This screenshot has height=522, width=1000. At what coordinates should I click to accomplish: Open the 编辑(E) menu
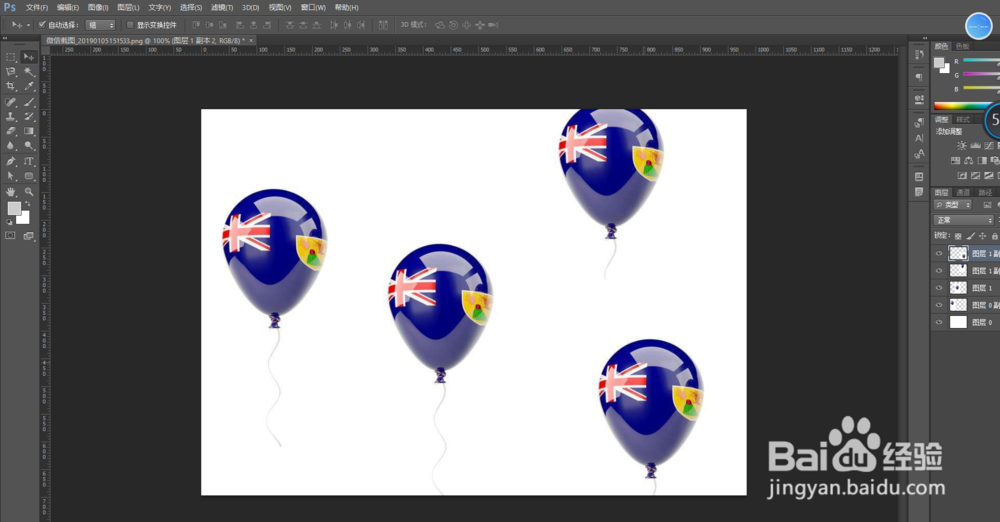point(68,8)
